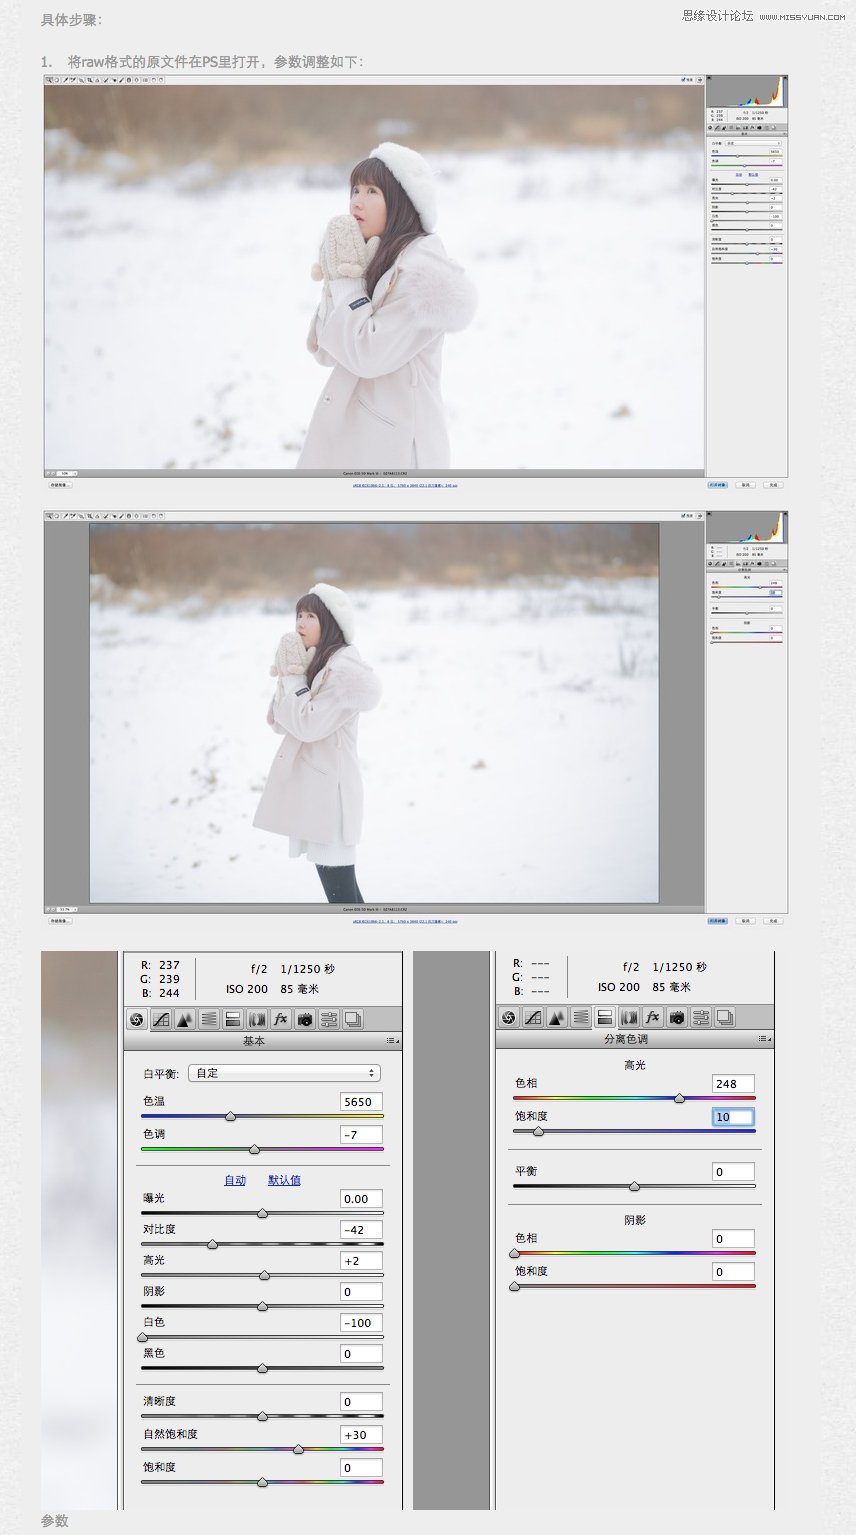Open Camera Calibration icon in 分离色调 panel

[x=677, y=1017]
